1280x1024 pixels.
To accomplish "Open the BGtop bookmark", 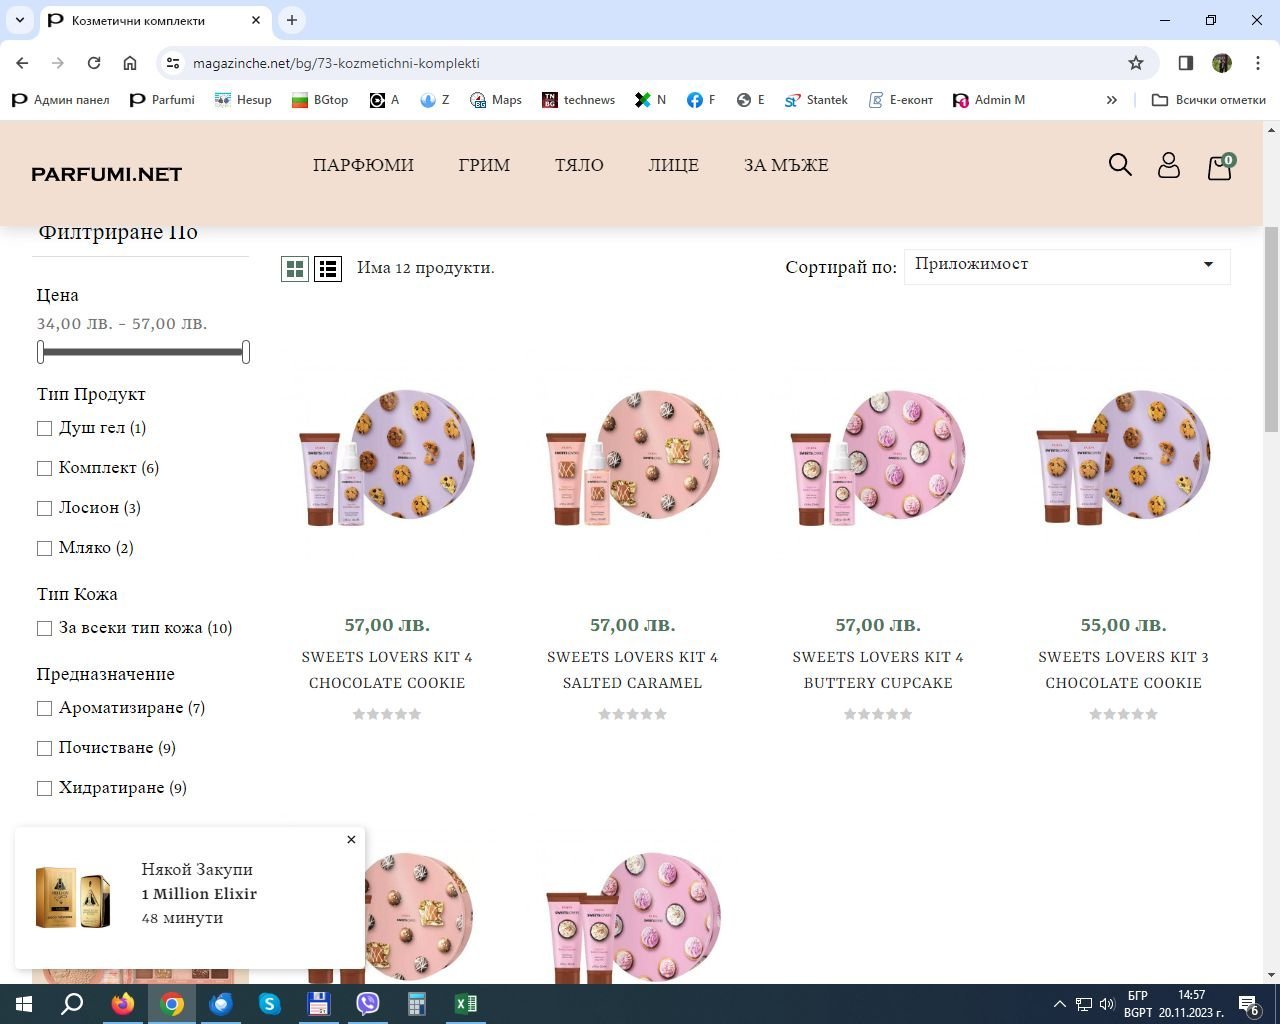I will (320, 100).
